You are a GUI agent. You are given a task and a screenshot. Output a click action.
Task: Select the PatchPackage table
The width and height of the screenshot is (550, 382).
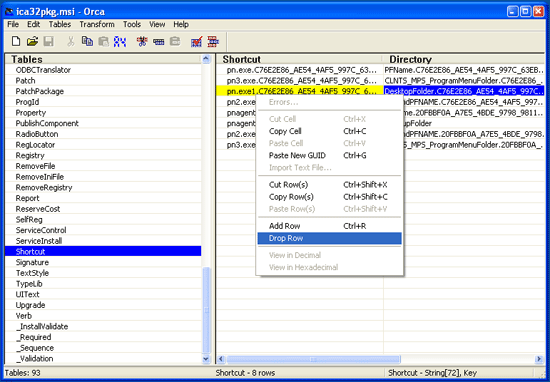pos(103,91)
